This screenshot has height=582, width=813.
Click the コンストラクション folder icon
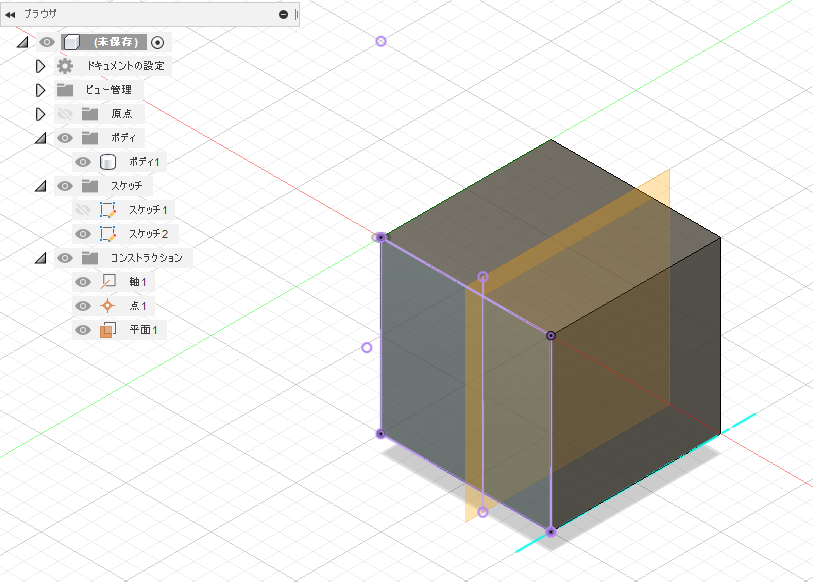click(x=90, y=258)
